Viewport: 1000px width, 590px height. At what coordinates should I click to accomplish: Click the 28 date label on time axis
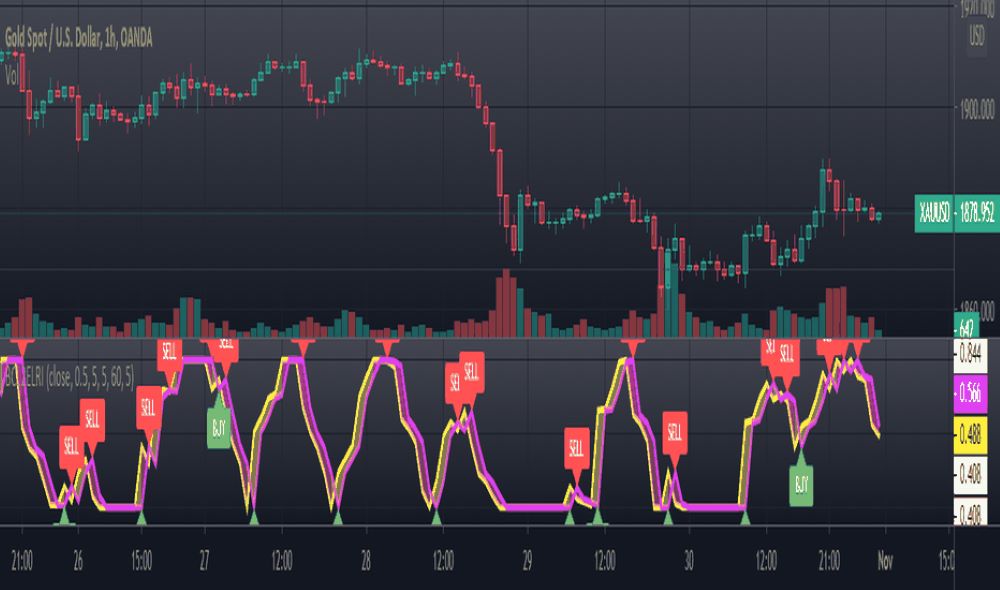pos(366,558)
